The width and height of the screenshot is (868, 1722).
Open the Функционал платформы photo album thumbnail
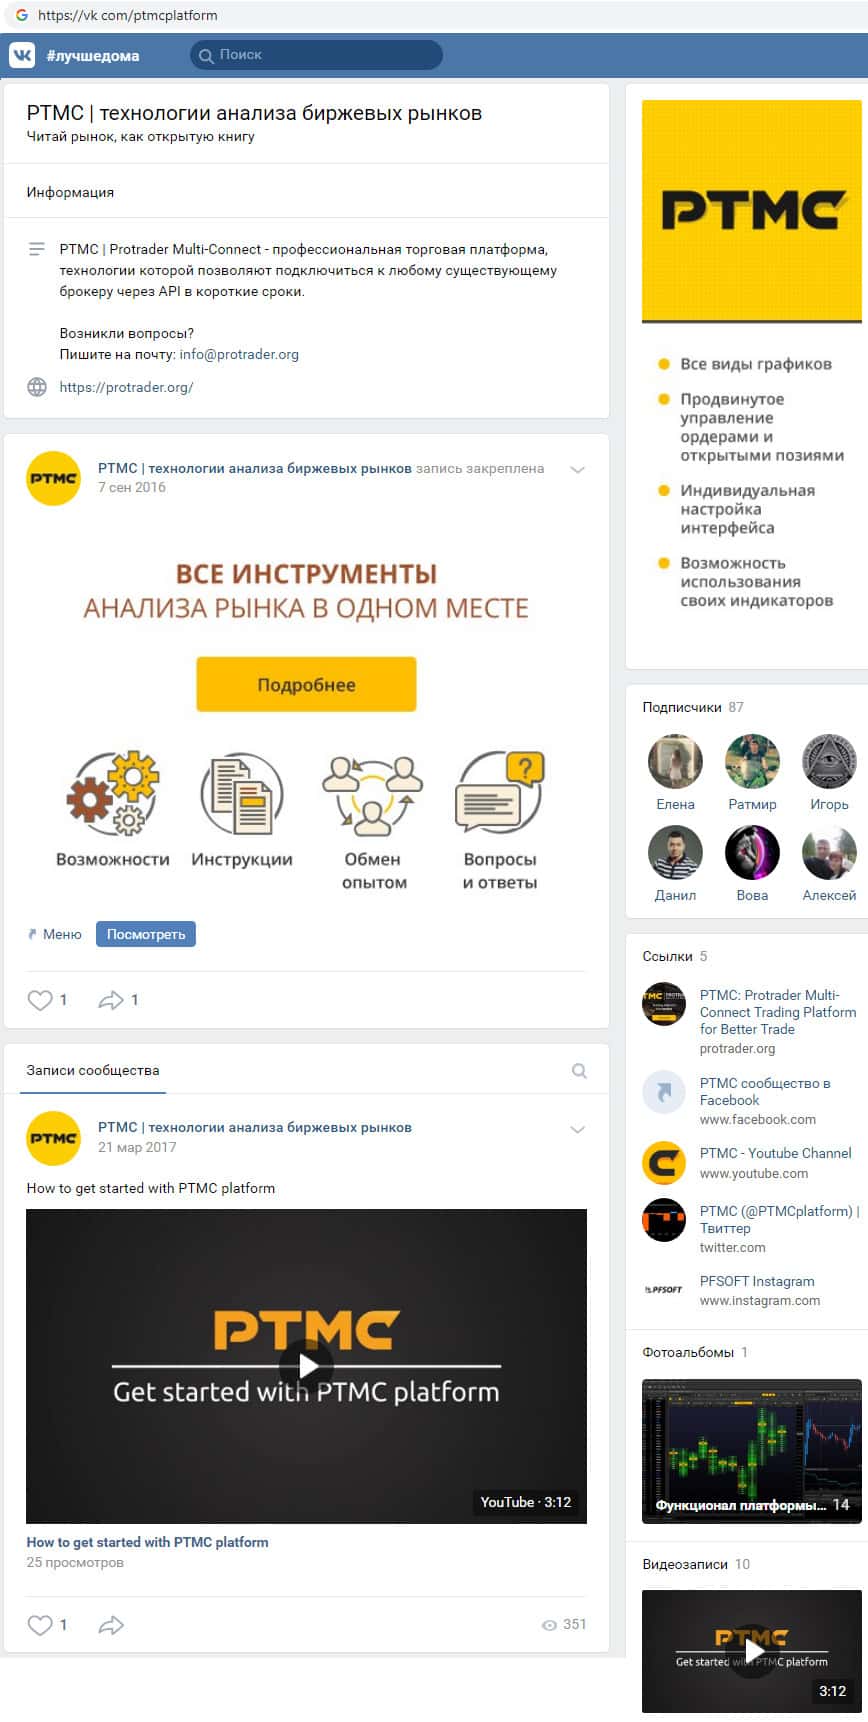tap(751, 1451)
